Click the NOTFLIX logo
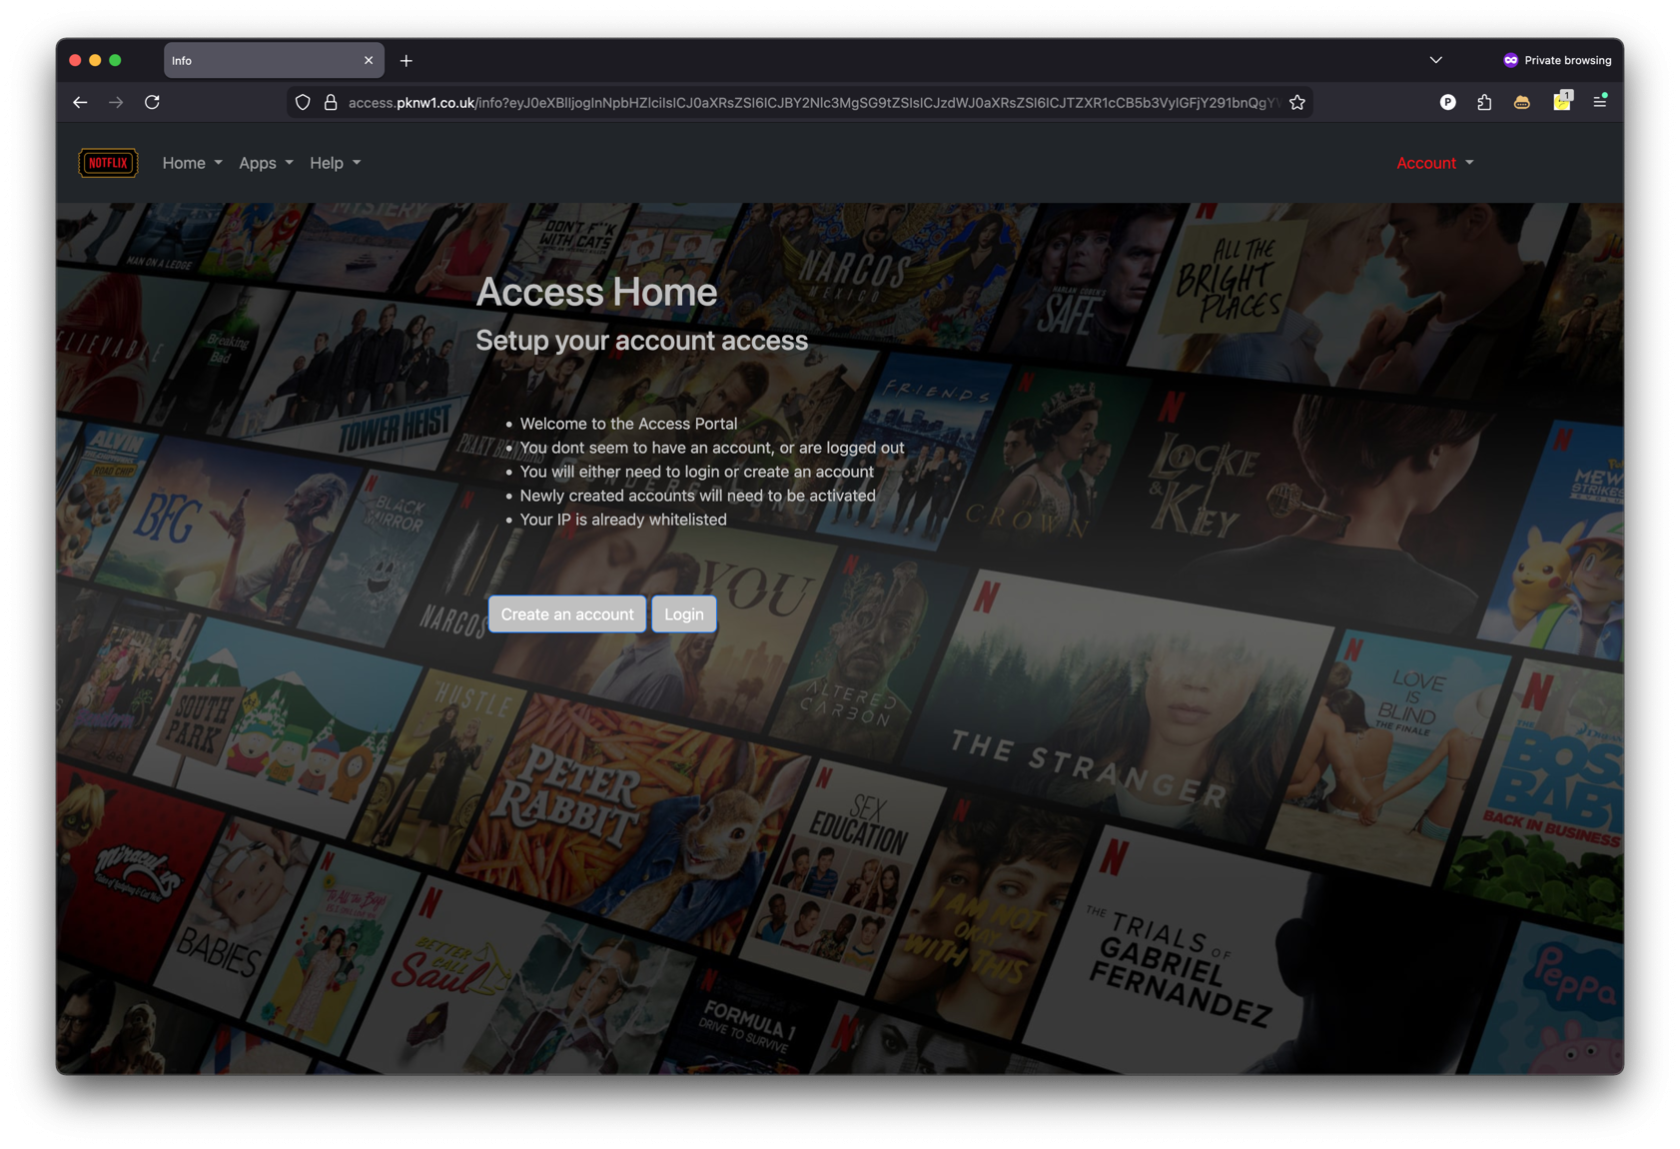 [x=108, y=163]
